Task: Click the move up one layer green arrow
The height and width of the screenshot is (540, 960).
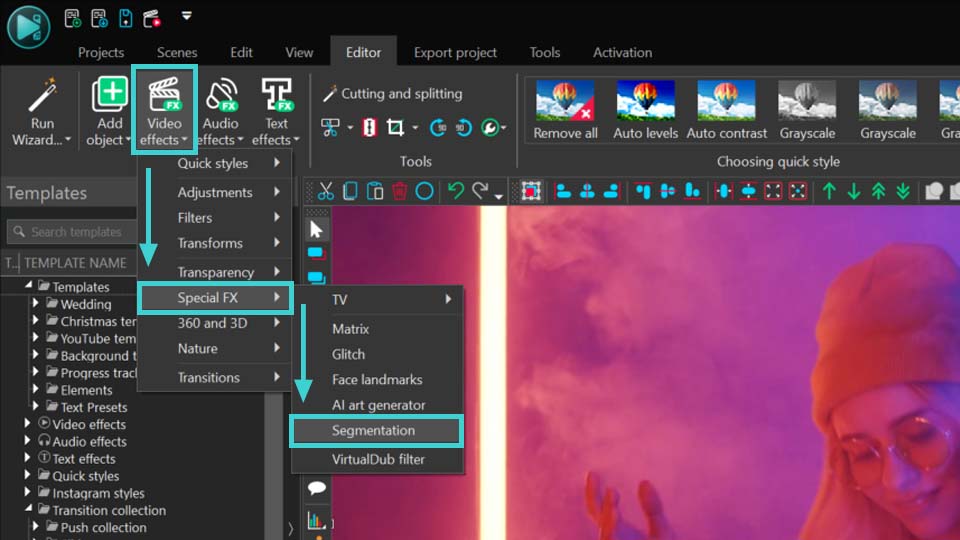Action: coord(829,191)
